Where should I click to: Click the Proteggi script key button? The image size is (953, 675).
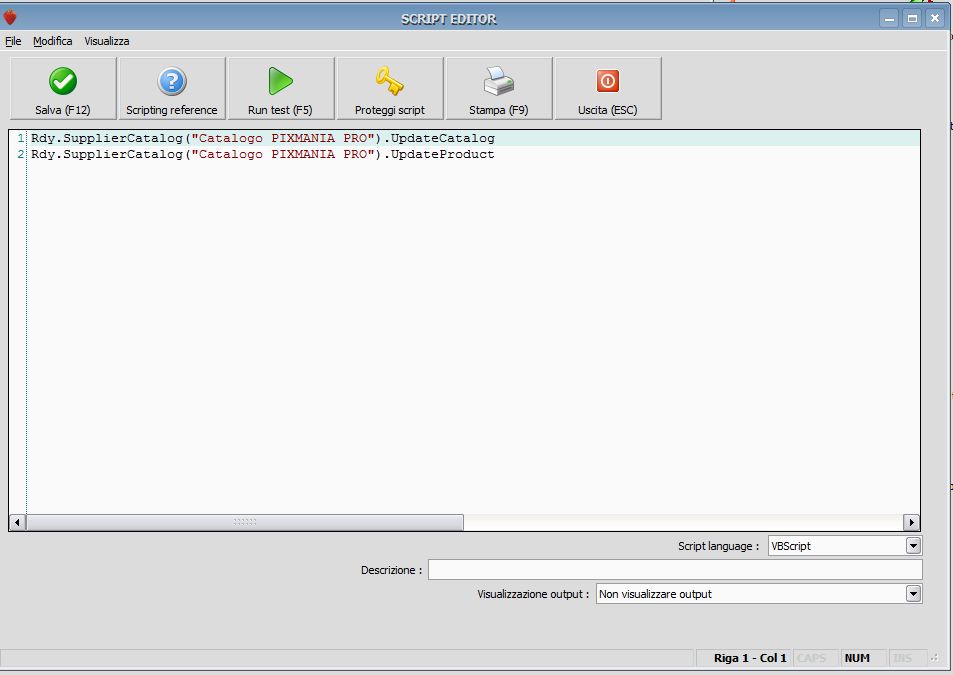[x=390, y=89]
